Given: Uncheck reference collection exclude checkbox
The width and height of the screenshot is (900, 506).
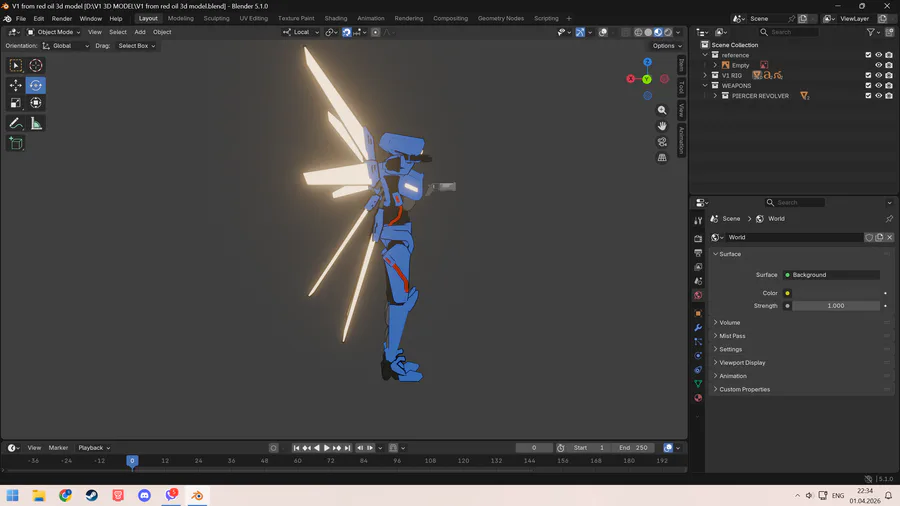Looking at the screenshot, I should coord(868,55).
